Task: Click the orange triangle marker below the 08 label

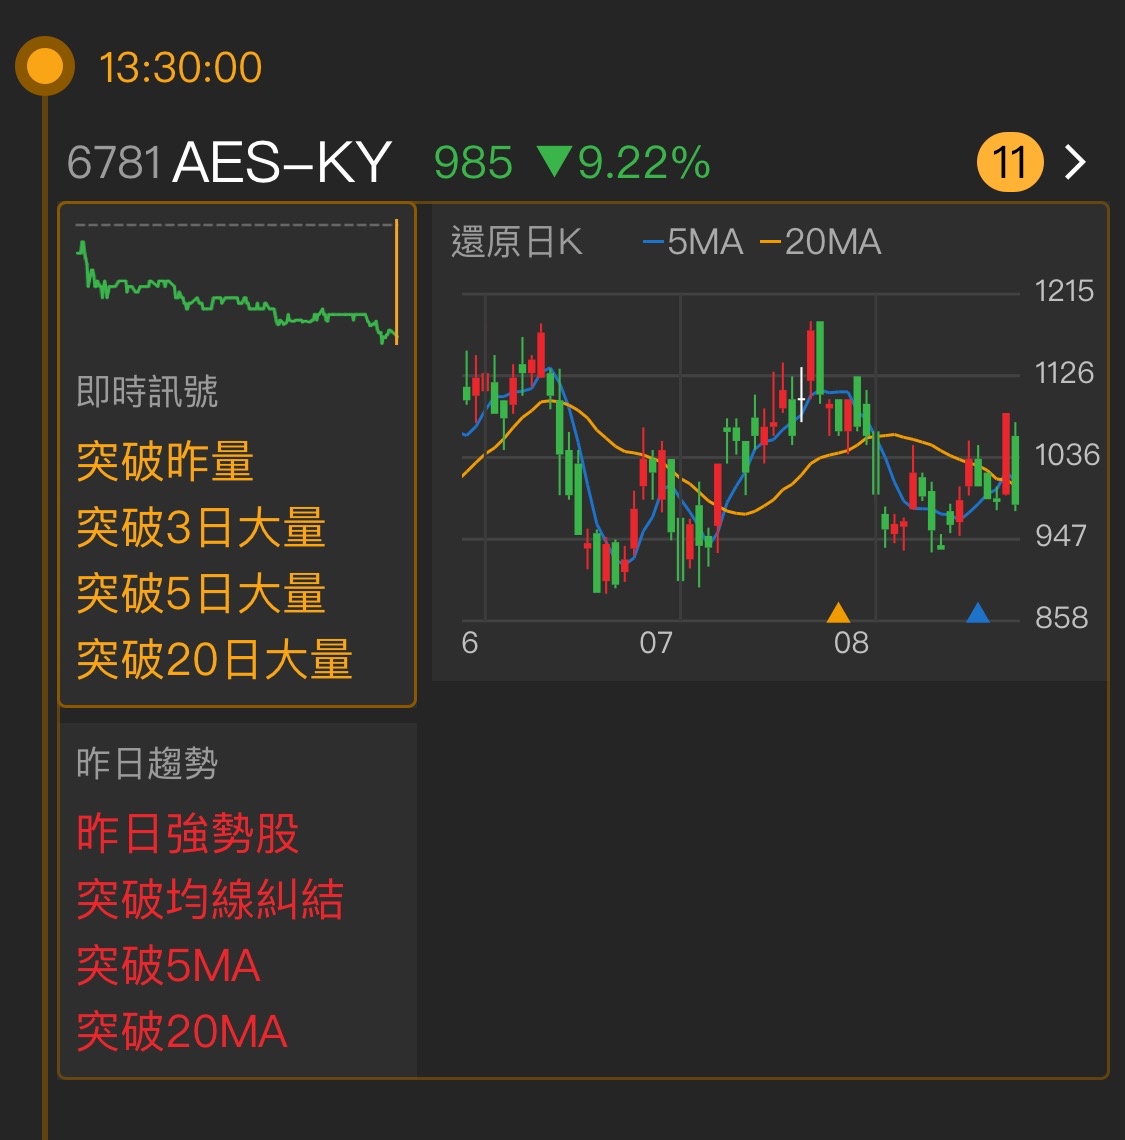Action: [x=838, y=614]
